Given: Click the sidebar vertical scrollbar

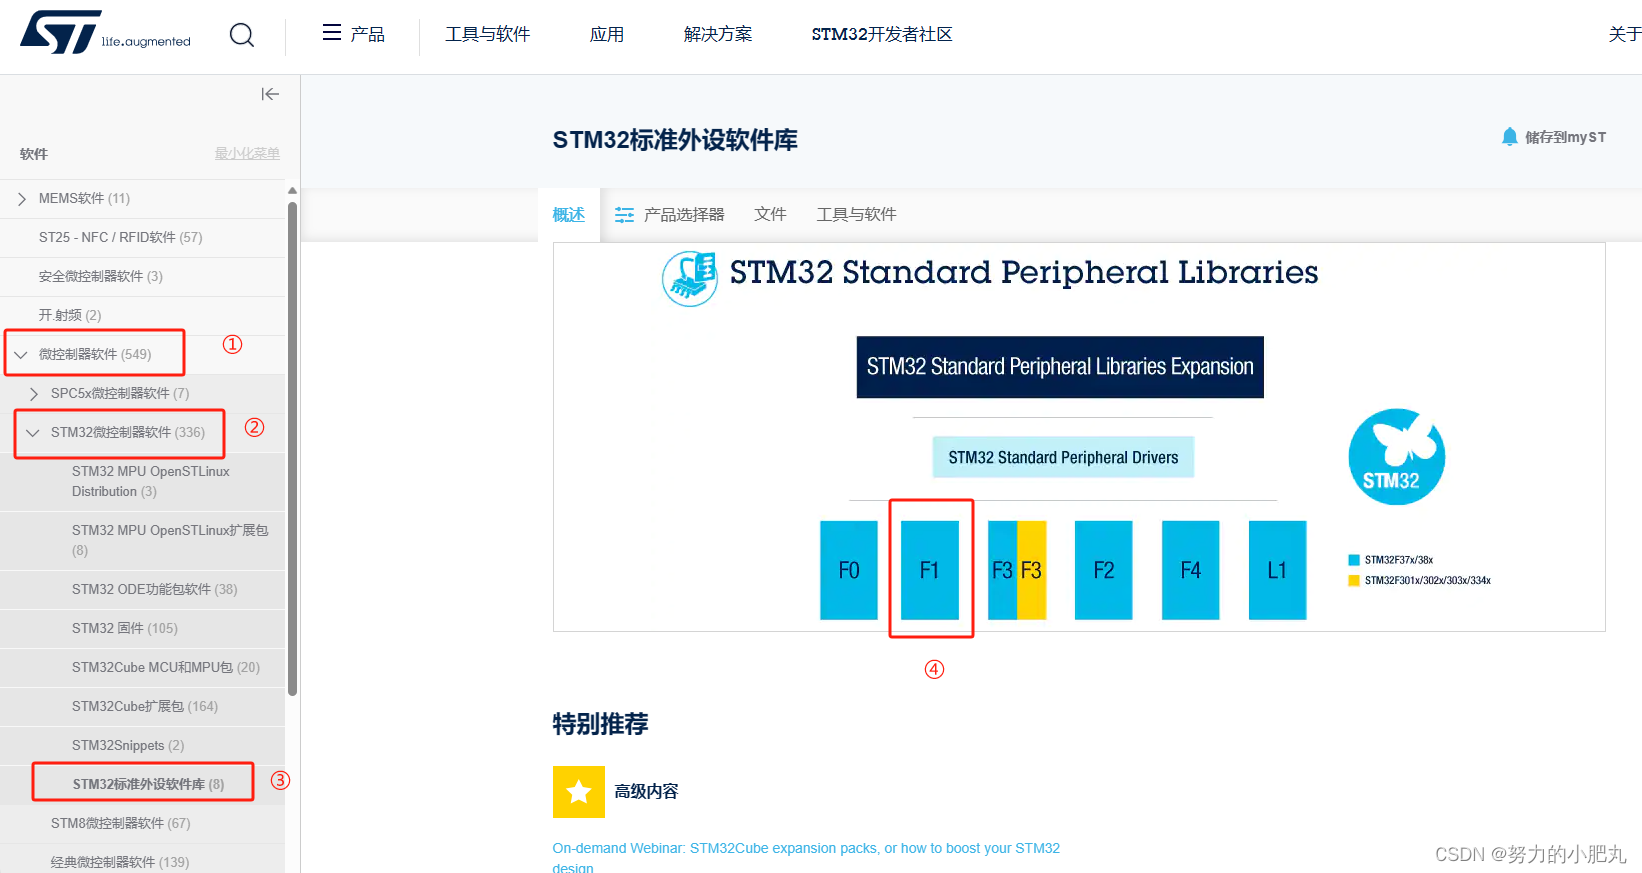Looking at the screenshot, I should pos(292,448).
